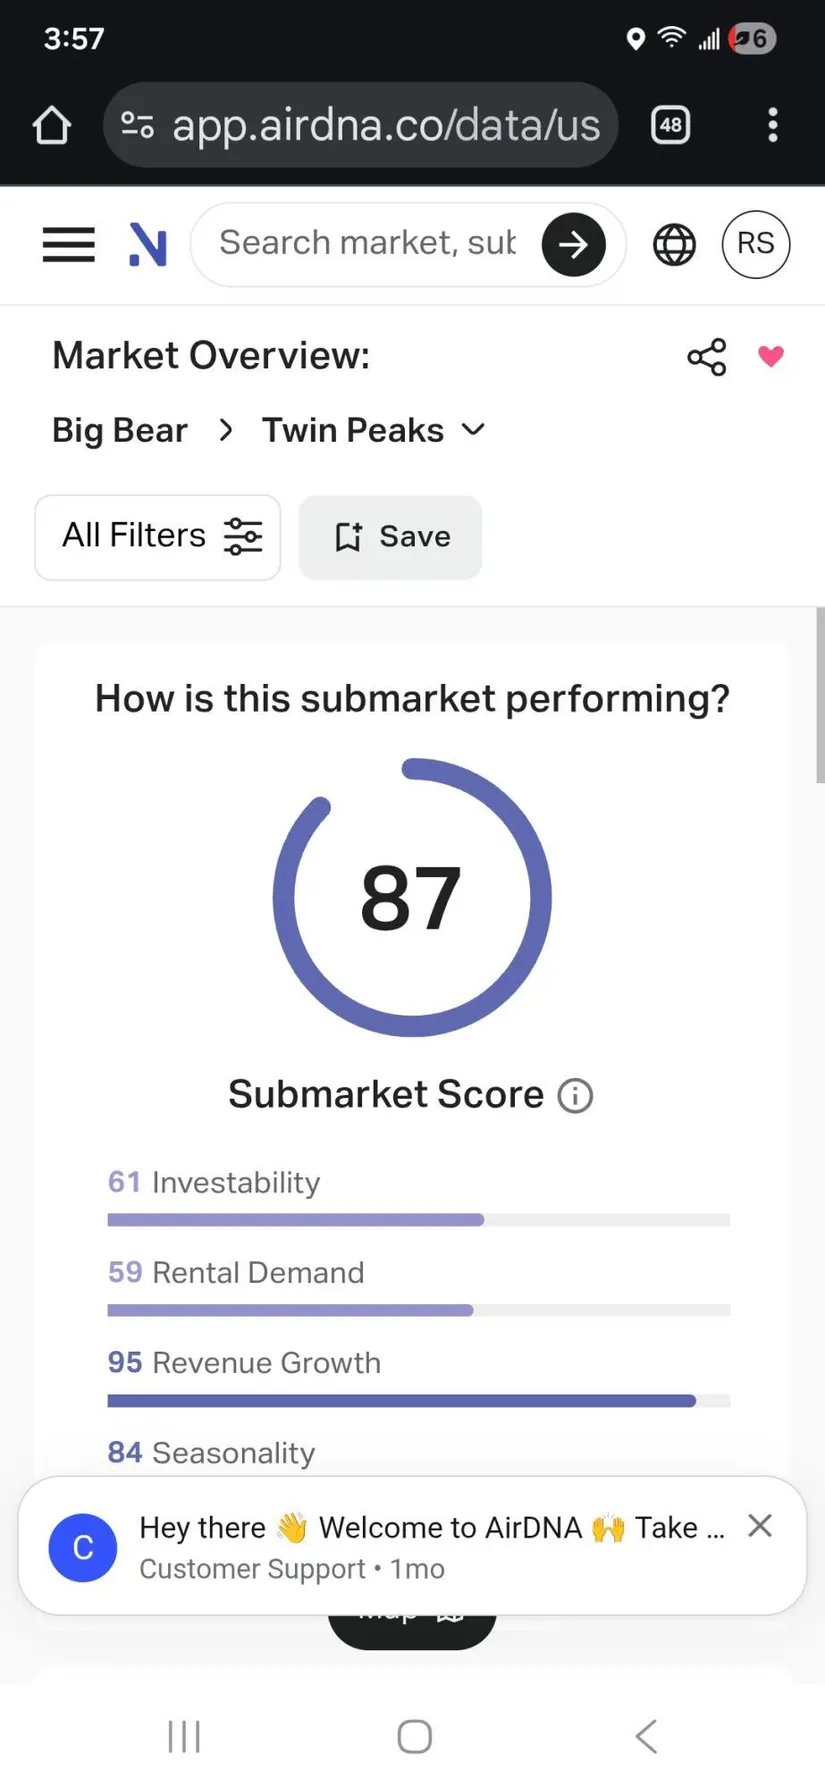Share this market overview
Screen dimensions: 825x1788
(706, 357)
